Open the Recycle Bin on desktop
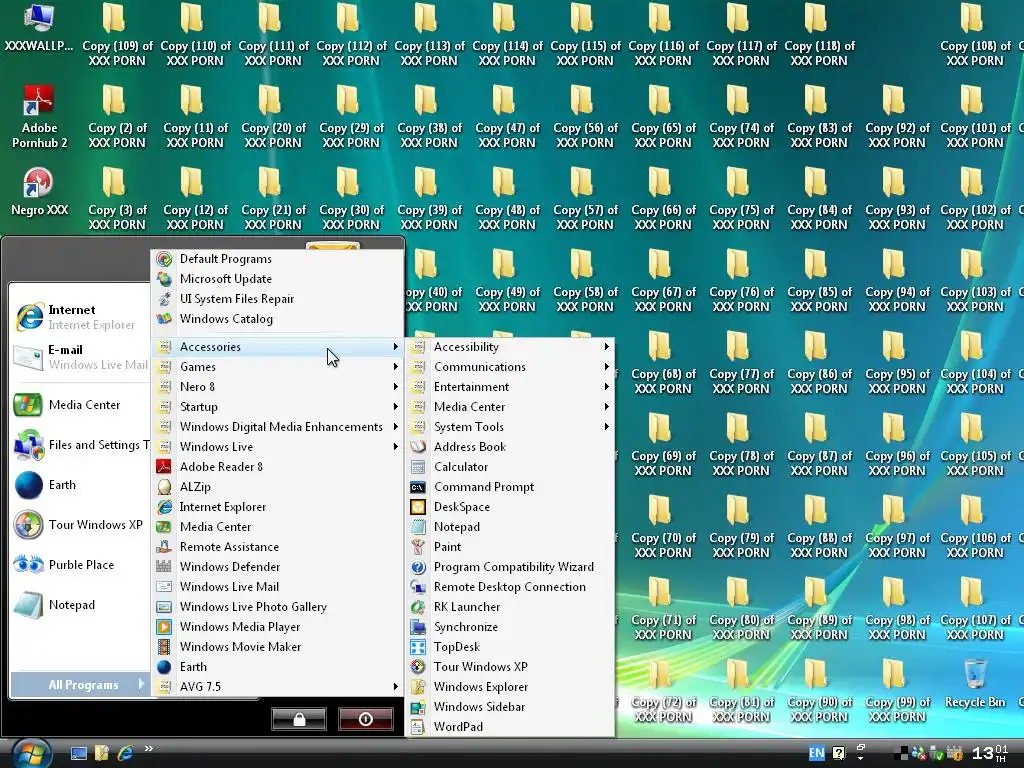 (975, 684)
